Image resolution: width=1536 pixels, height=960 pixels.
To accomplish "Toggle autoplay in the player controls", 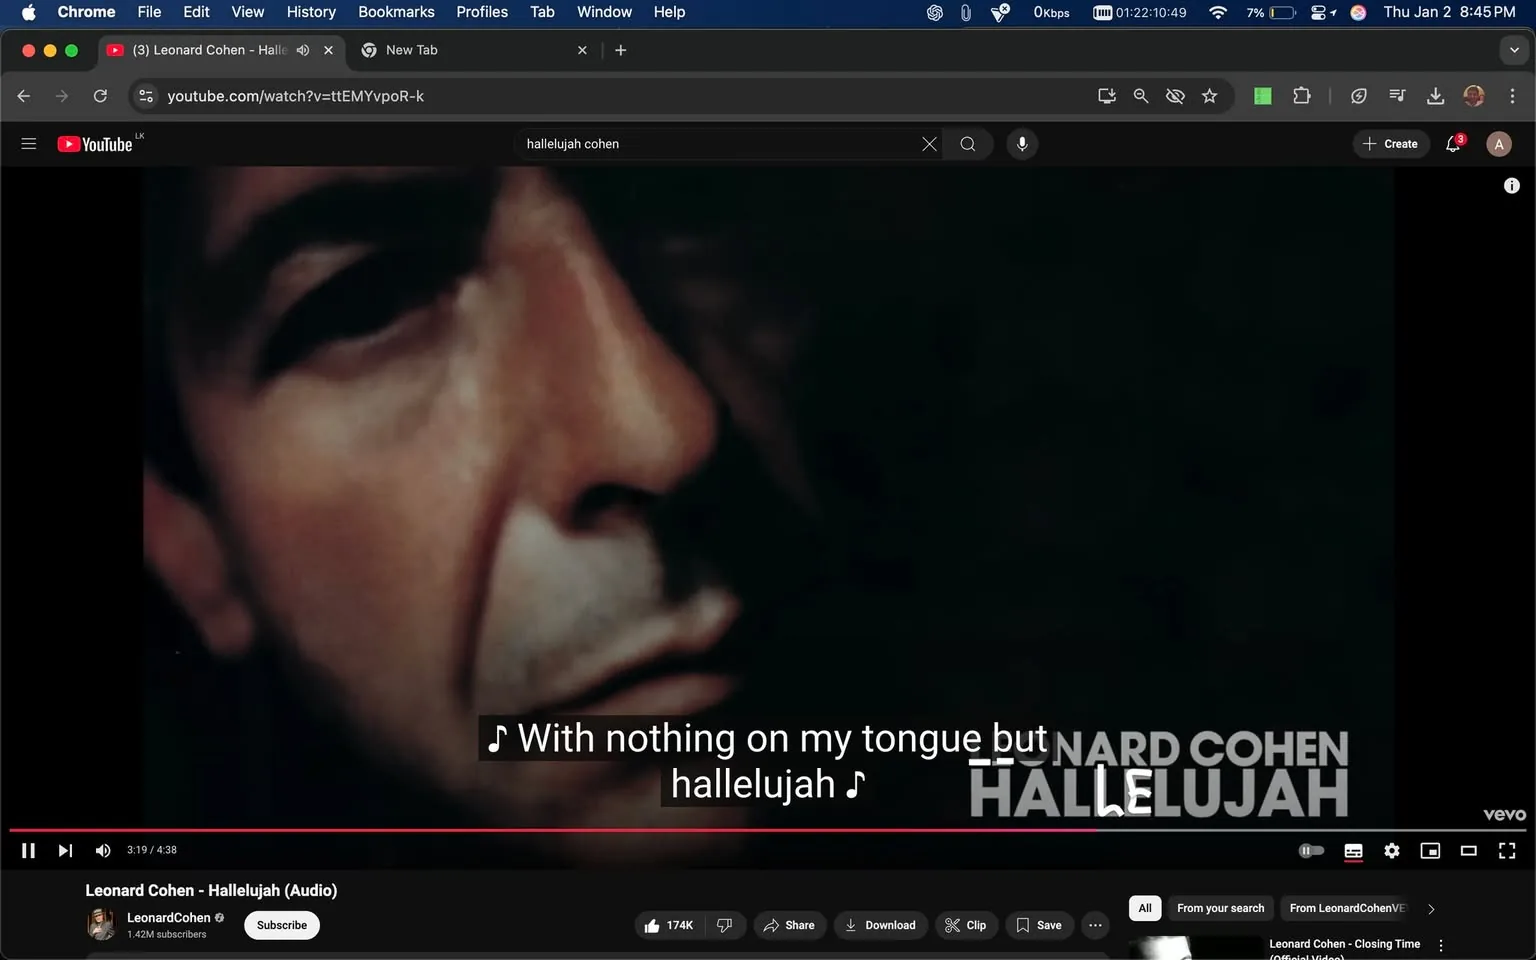I will coord(1310,850).
